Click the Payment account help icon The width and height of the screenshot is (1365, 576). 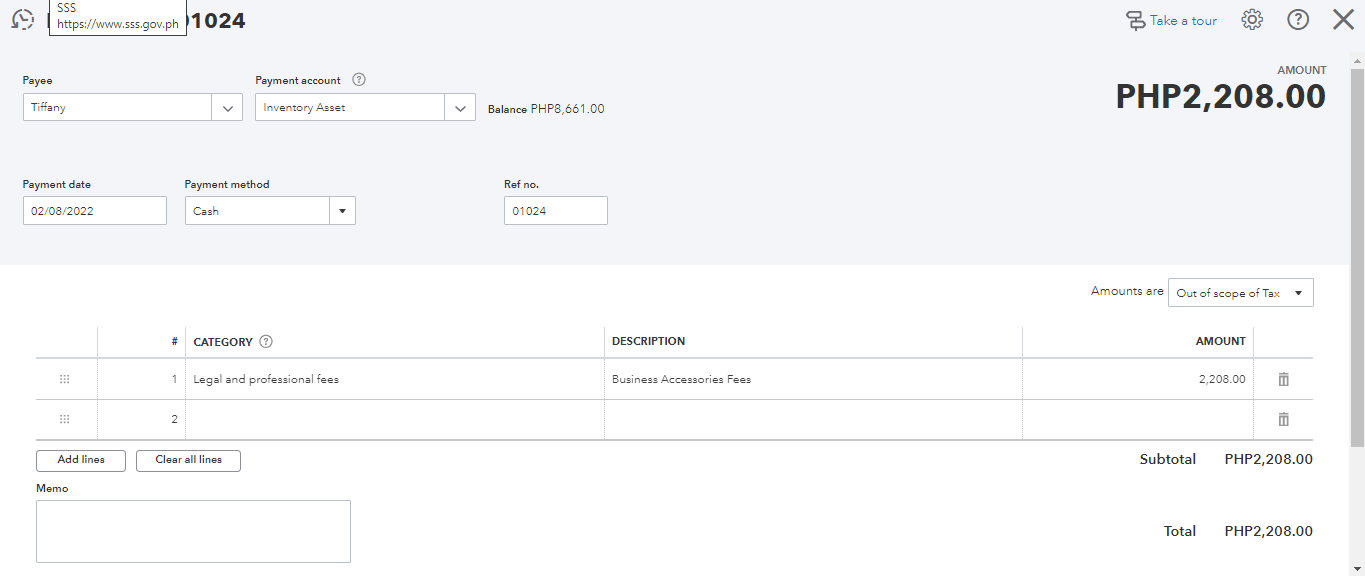pyautogui.click(x=359, y=80)
